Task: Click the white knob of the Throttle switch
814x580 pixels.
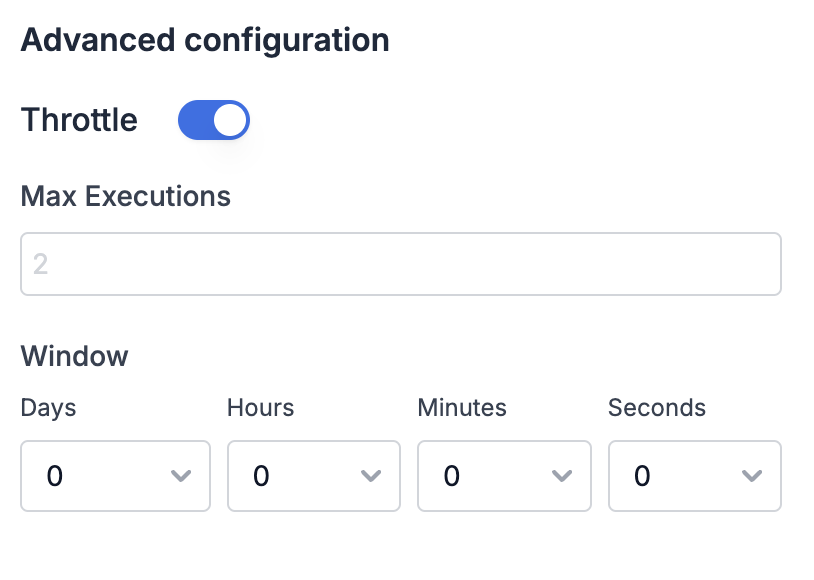Action: pyautogui.click(x=230, y=120)
